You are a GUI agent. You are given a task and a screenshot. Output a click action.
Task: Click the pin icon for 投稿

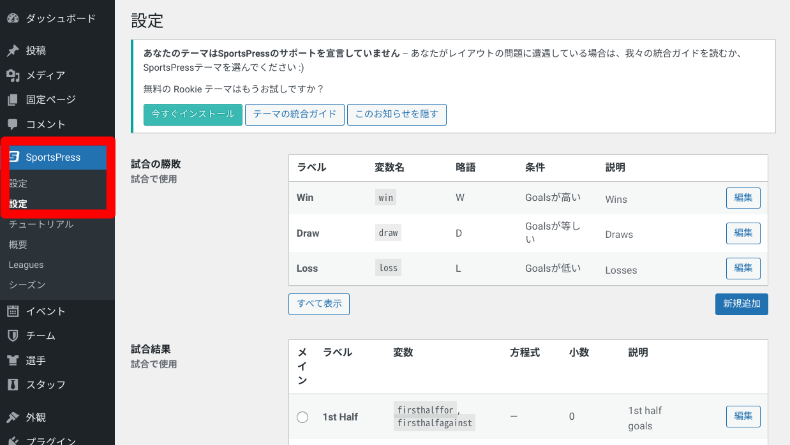[x=13, y=50]
